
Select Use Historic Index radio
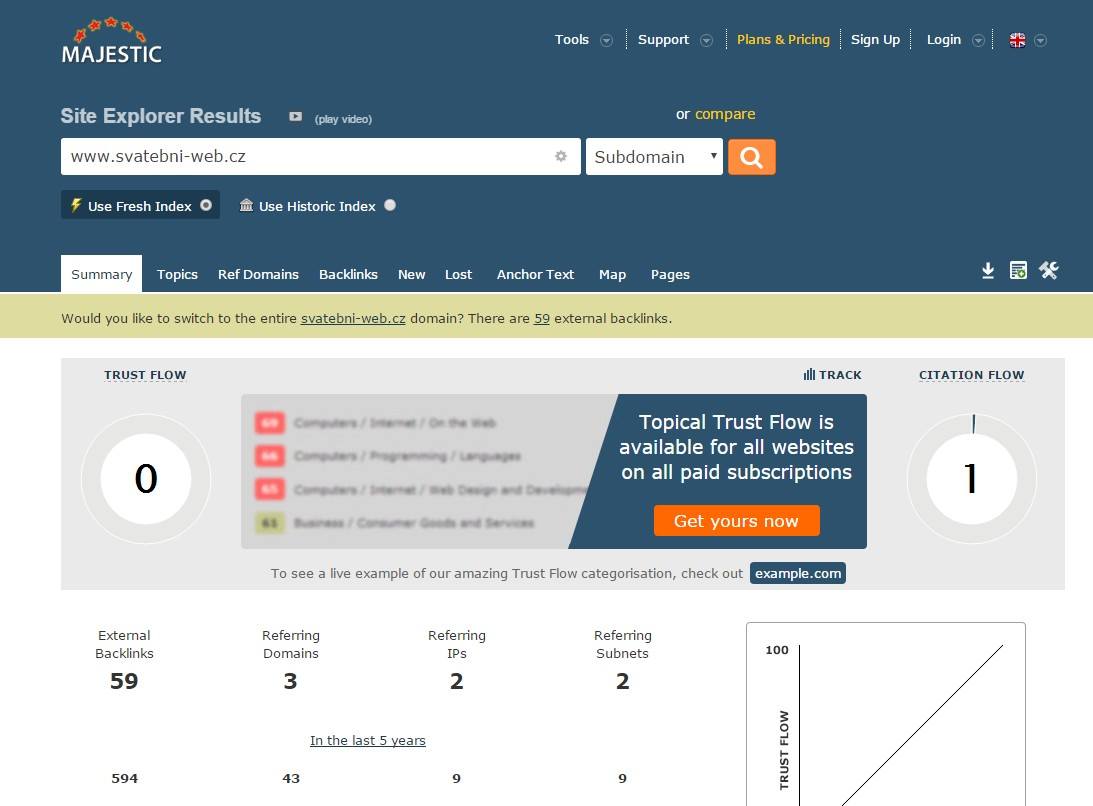coord(390,205)
